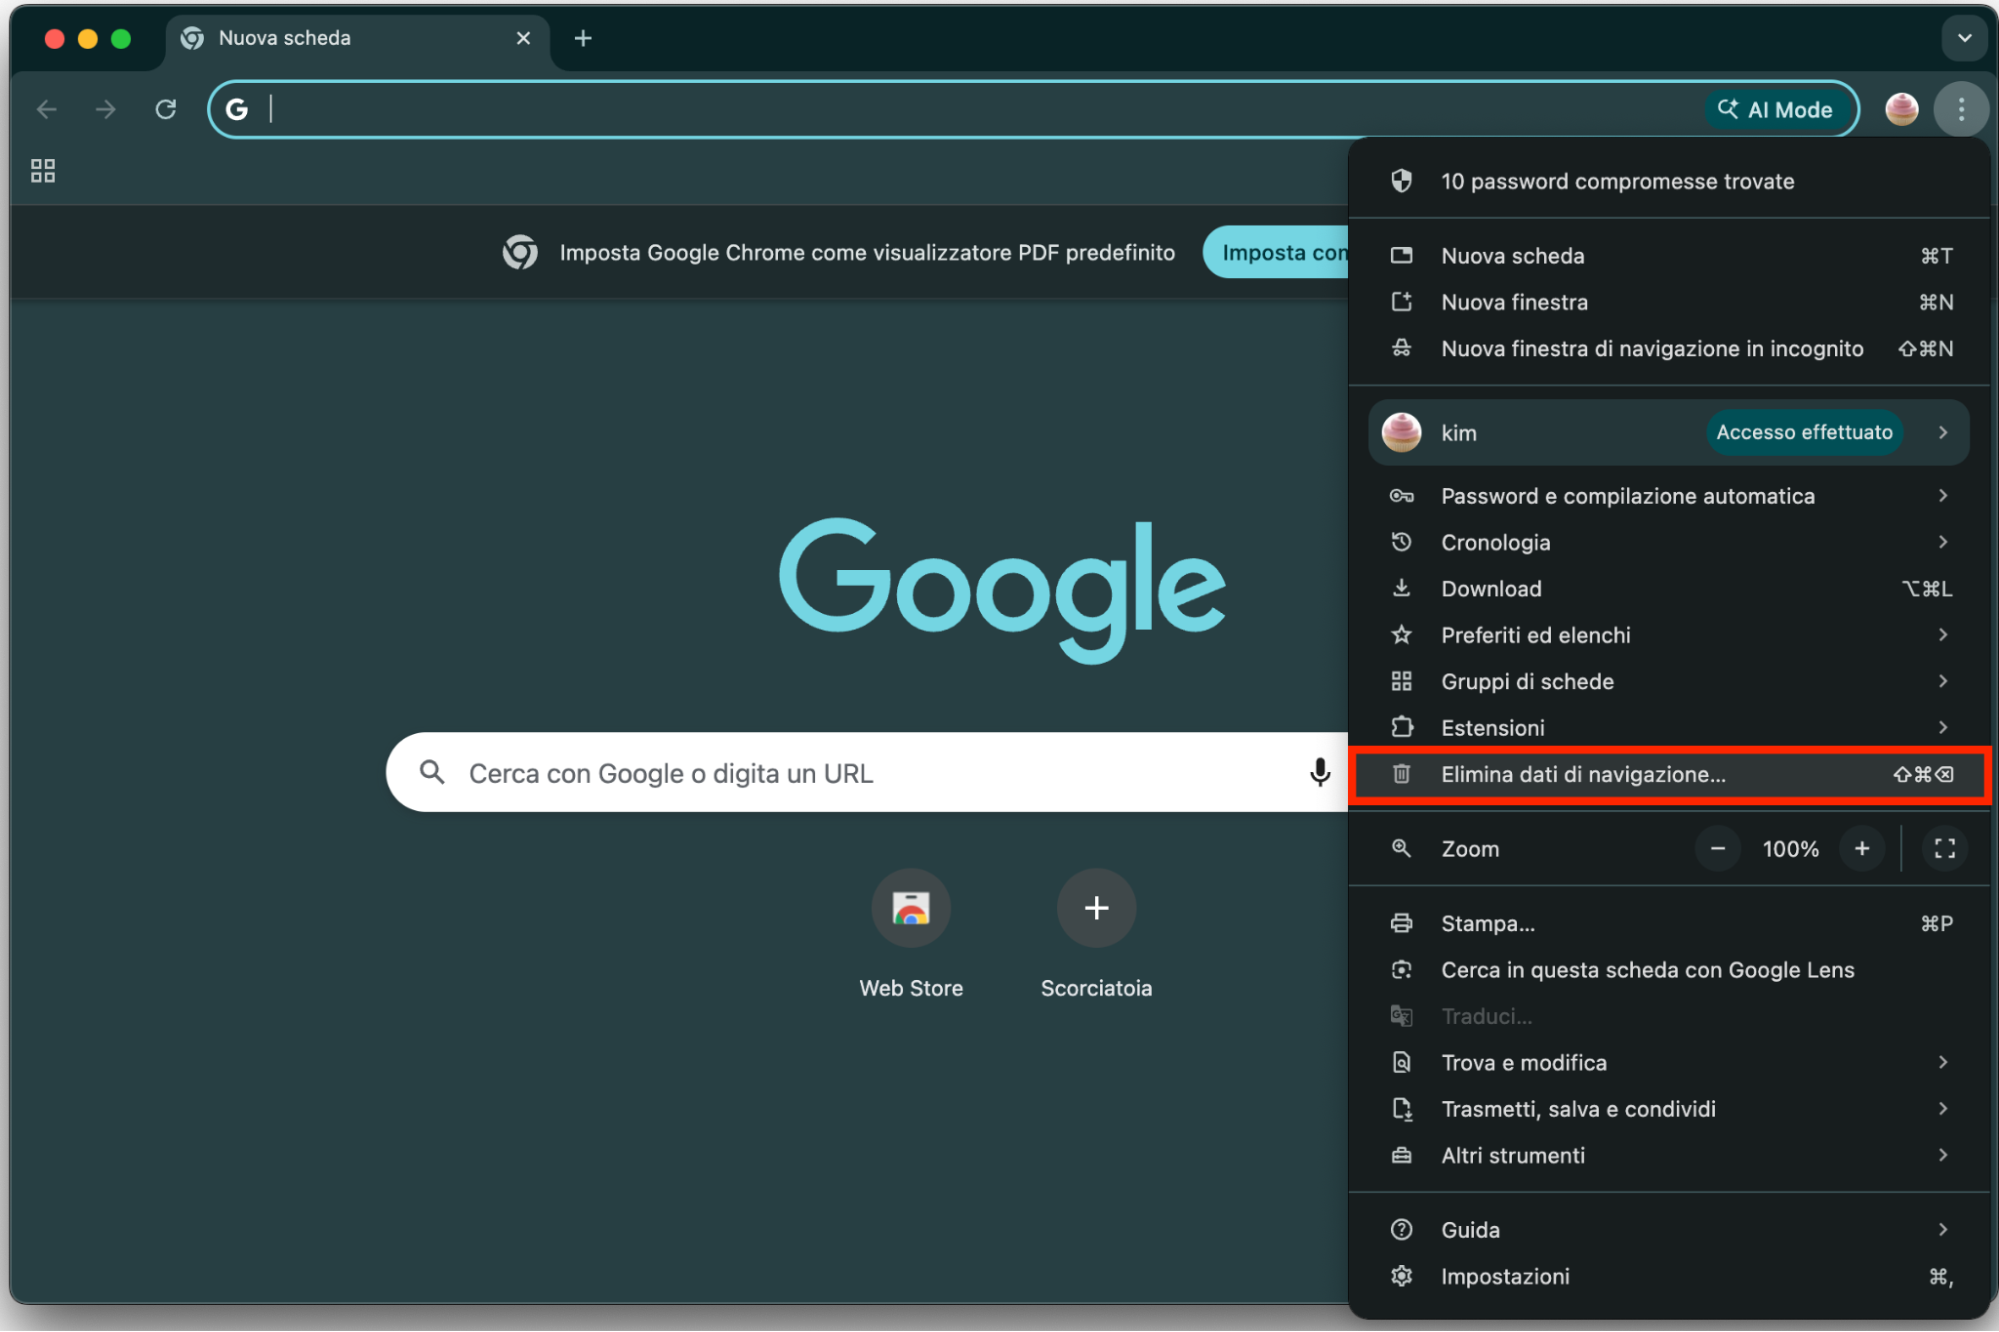Choose Cerca in questa scheda con Google Lens
Viewport: 1999px width, 1332px height.
(1668, 970)
